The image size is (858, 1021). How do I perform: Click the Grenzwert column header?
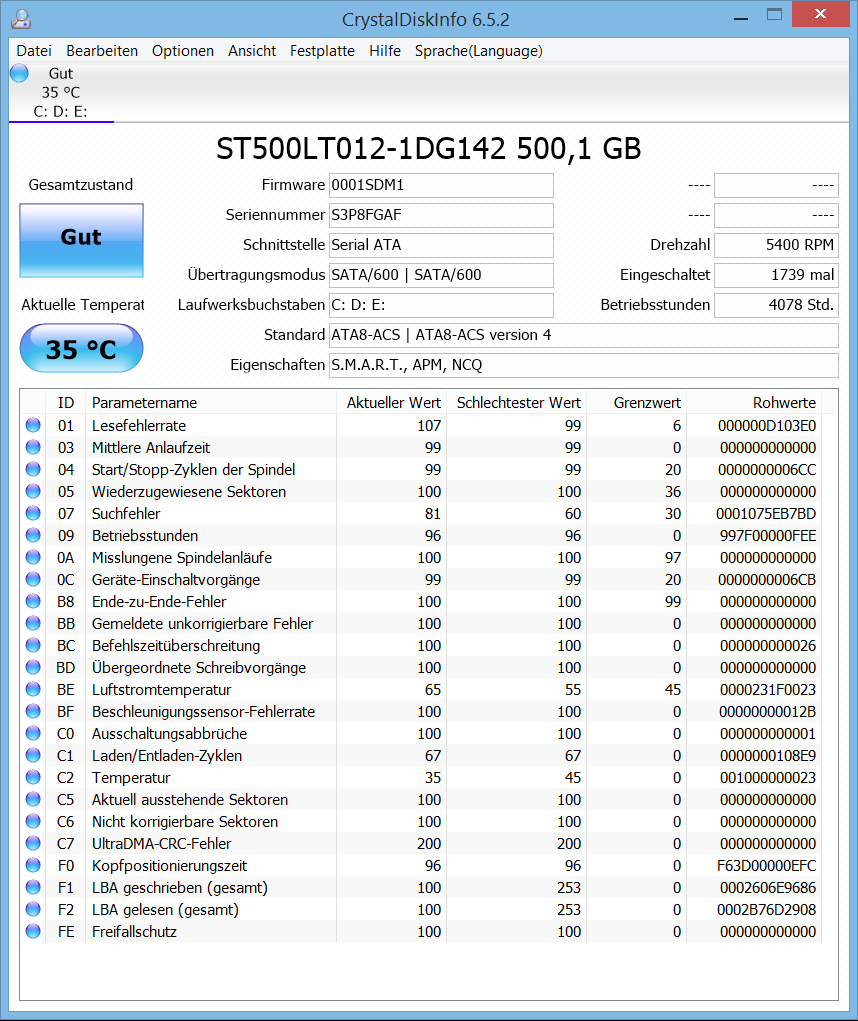point(637,402)
